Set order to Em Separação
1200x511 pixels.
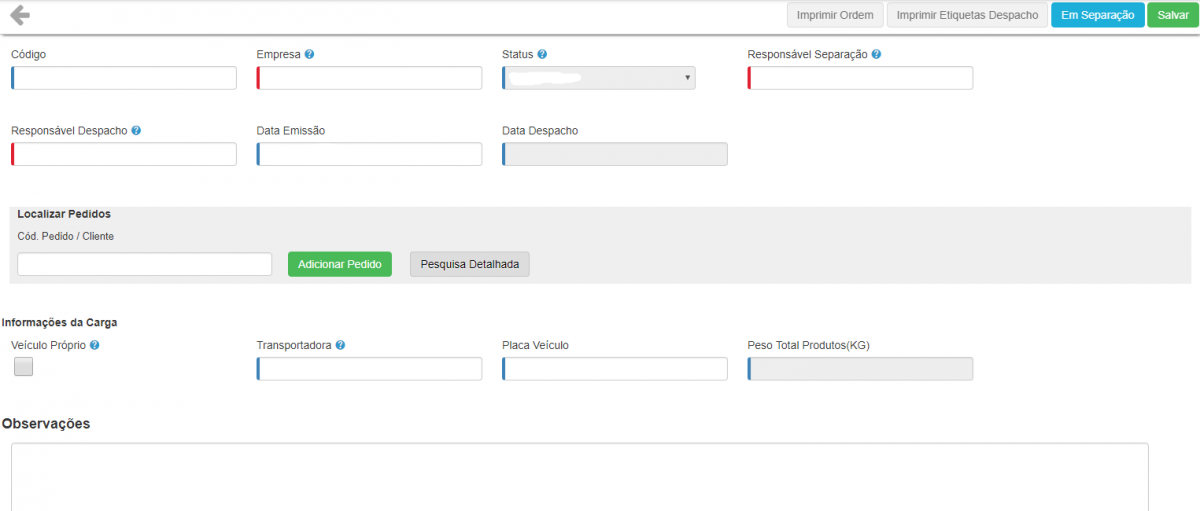tap(1097, 15)
